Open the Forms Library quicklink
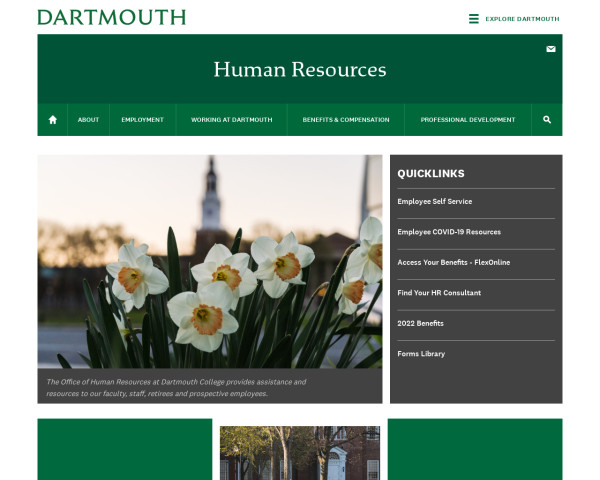600x480 pixels. pyautogui.click(x=421, y=354)
